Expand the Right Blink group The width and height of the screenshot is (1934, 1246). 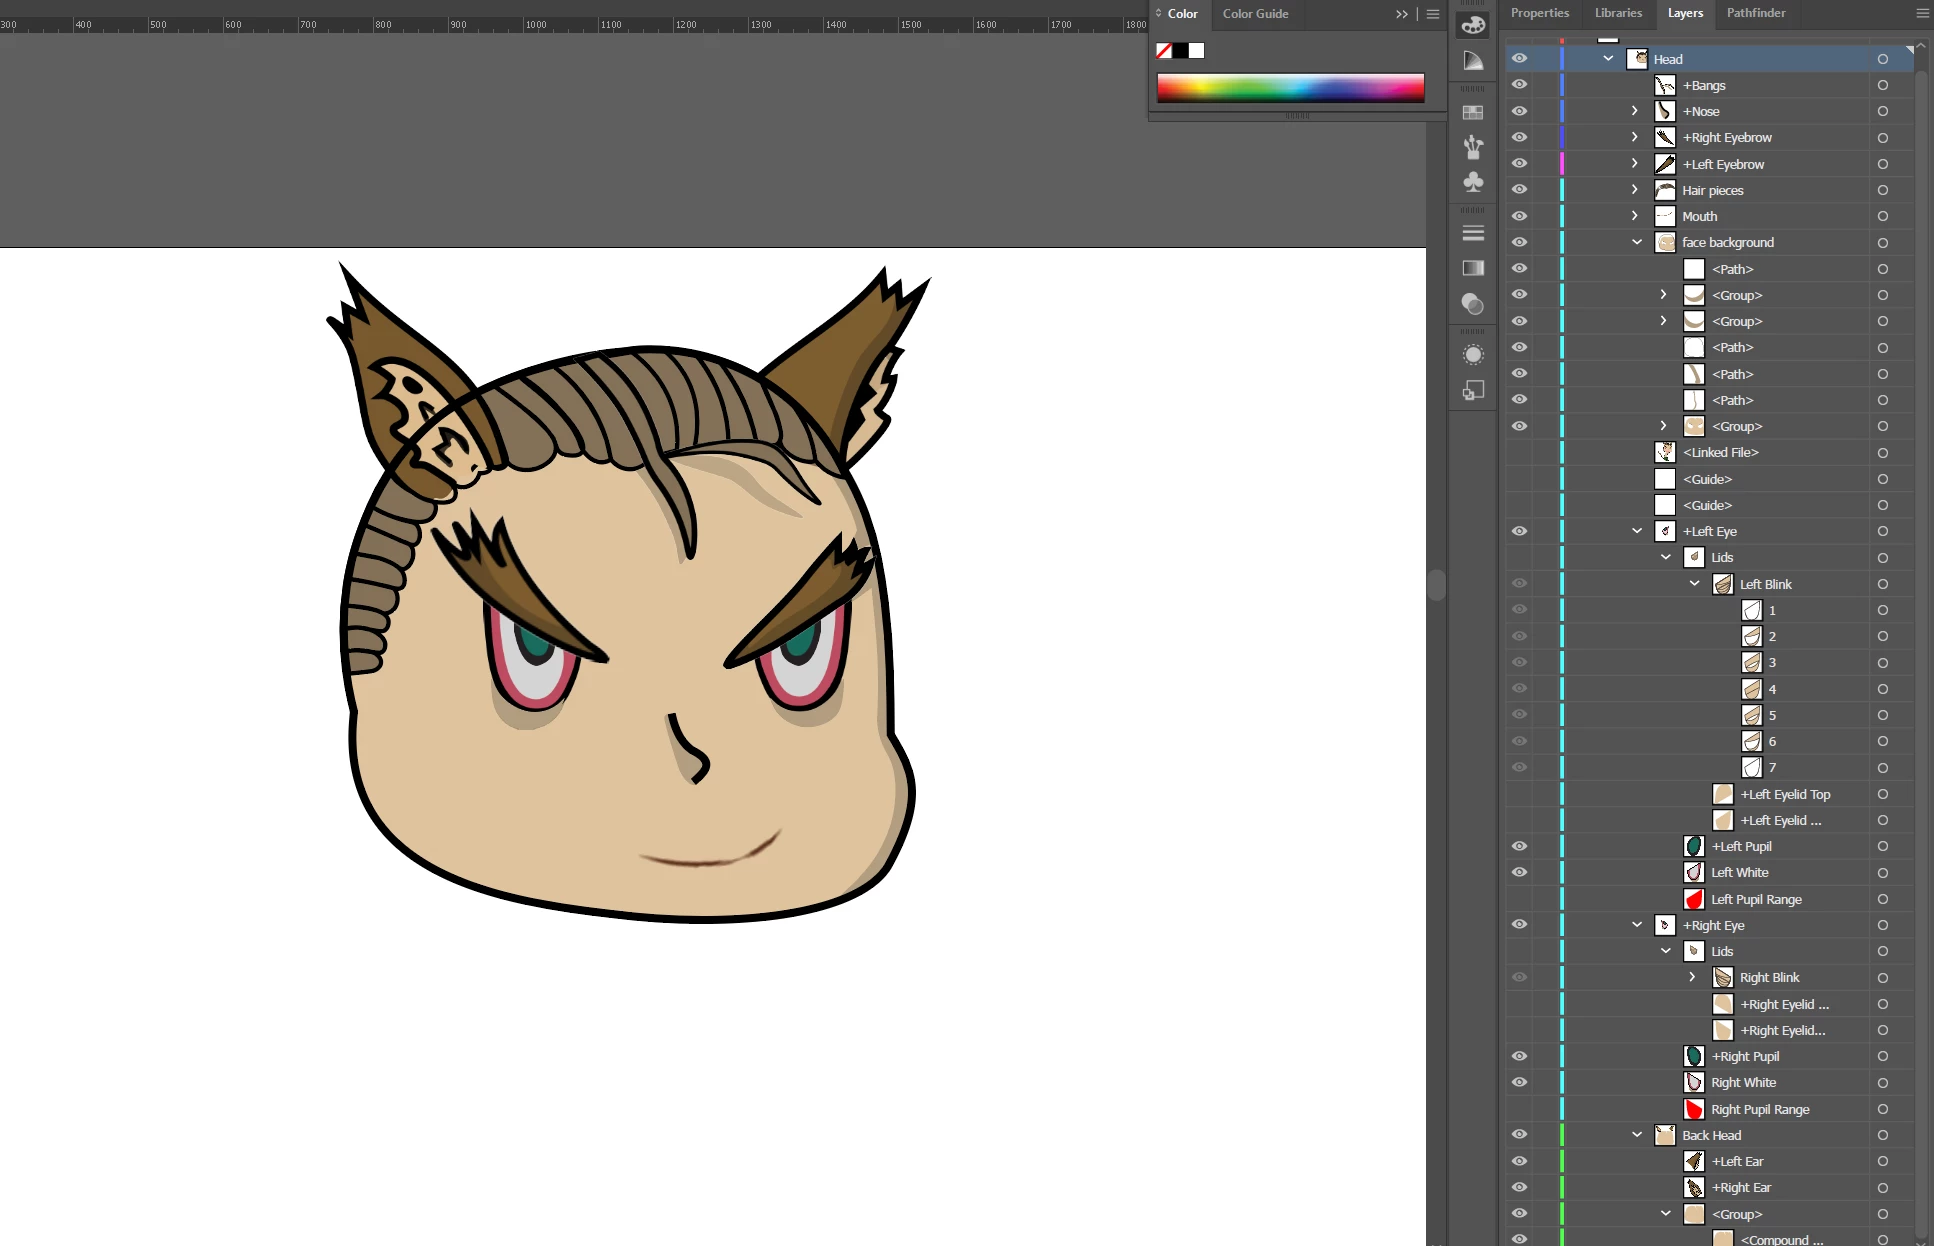click(x=1692, y=977)
